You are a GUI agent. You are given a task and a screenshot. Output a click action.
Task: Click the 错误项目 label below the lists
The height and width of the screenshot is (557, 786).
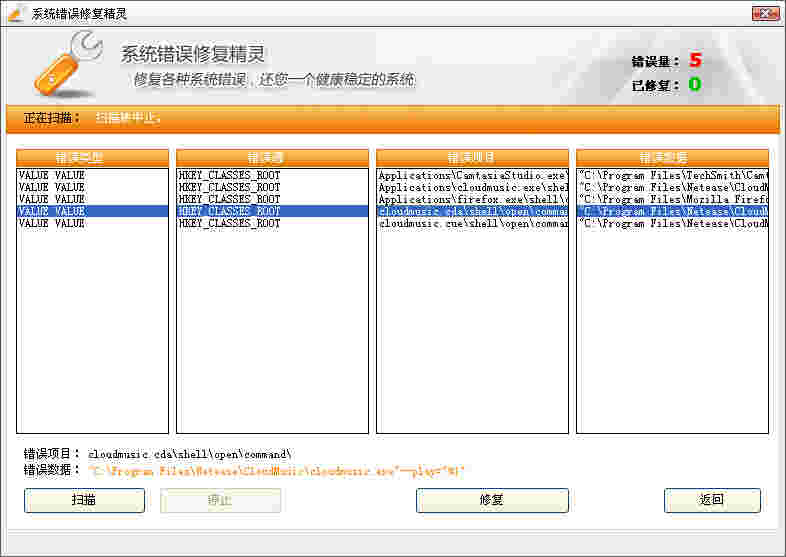[x=51, y=454]
